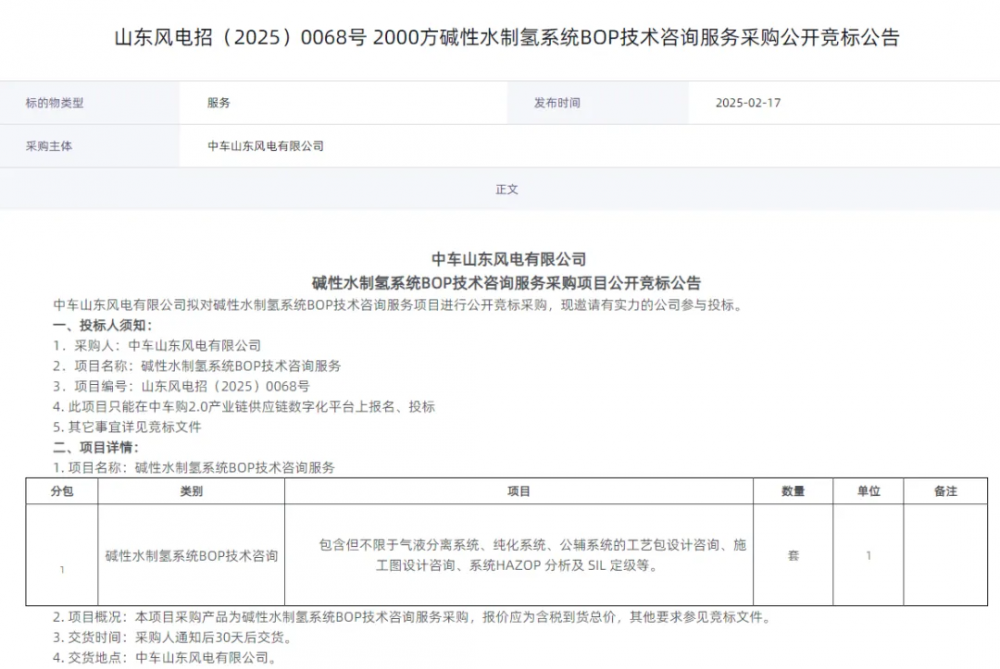Select the '2. 项目名称' line under 投标人须知

tap(197, 366)
